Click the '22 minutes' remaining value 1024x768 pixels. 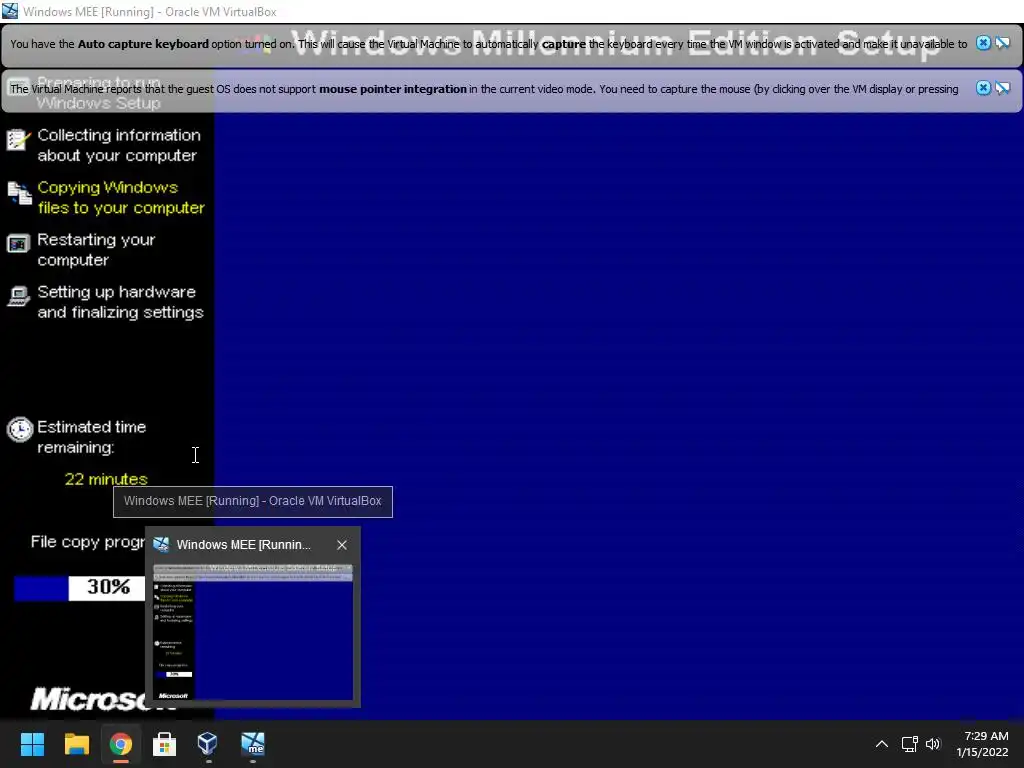(x=106, y=479)
